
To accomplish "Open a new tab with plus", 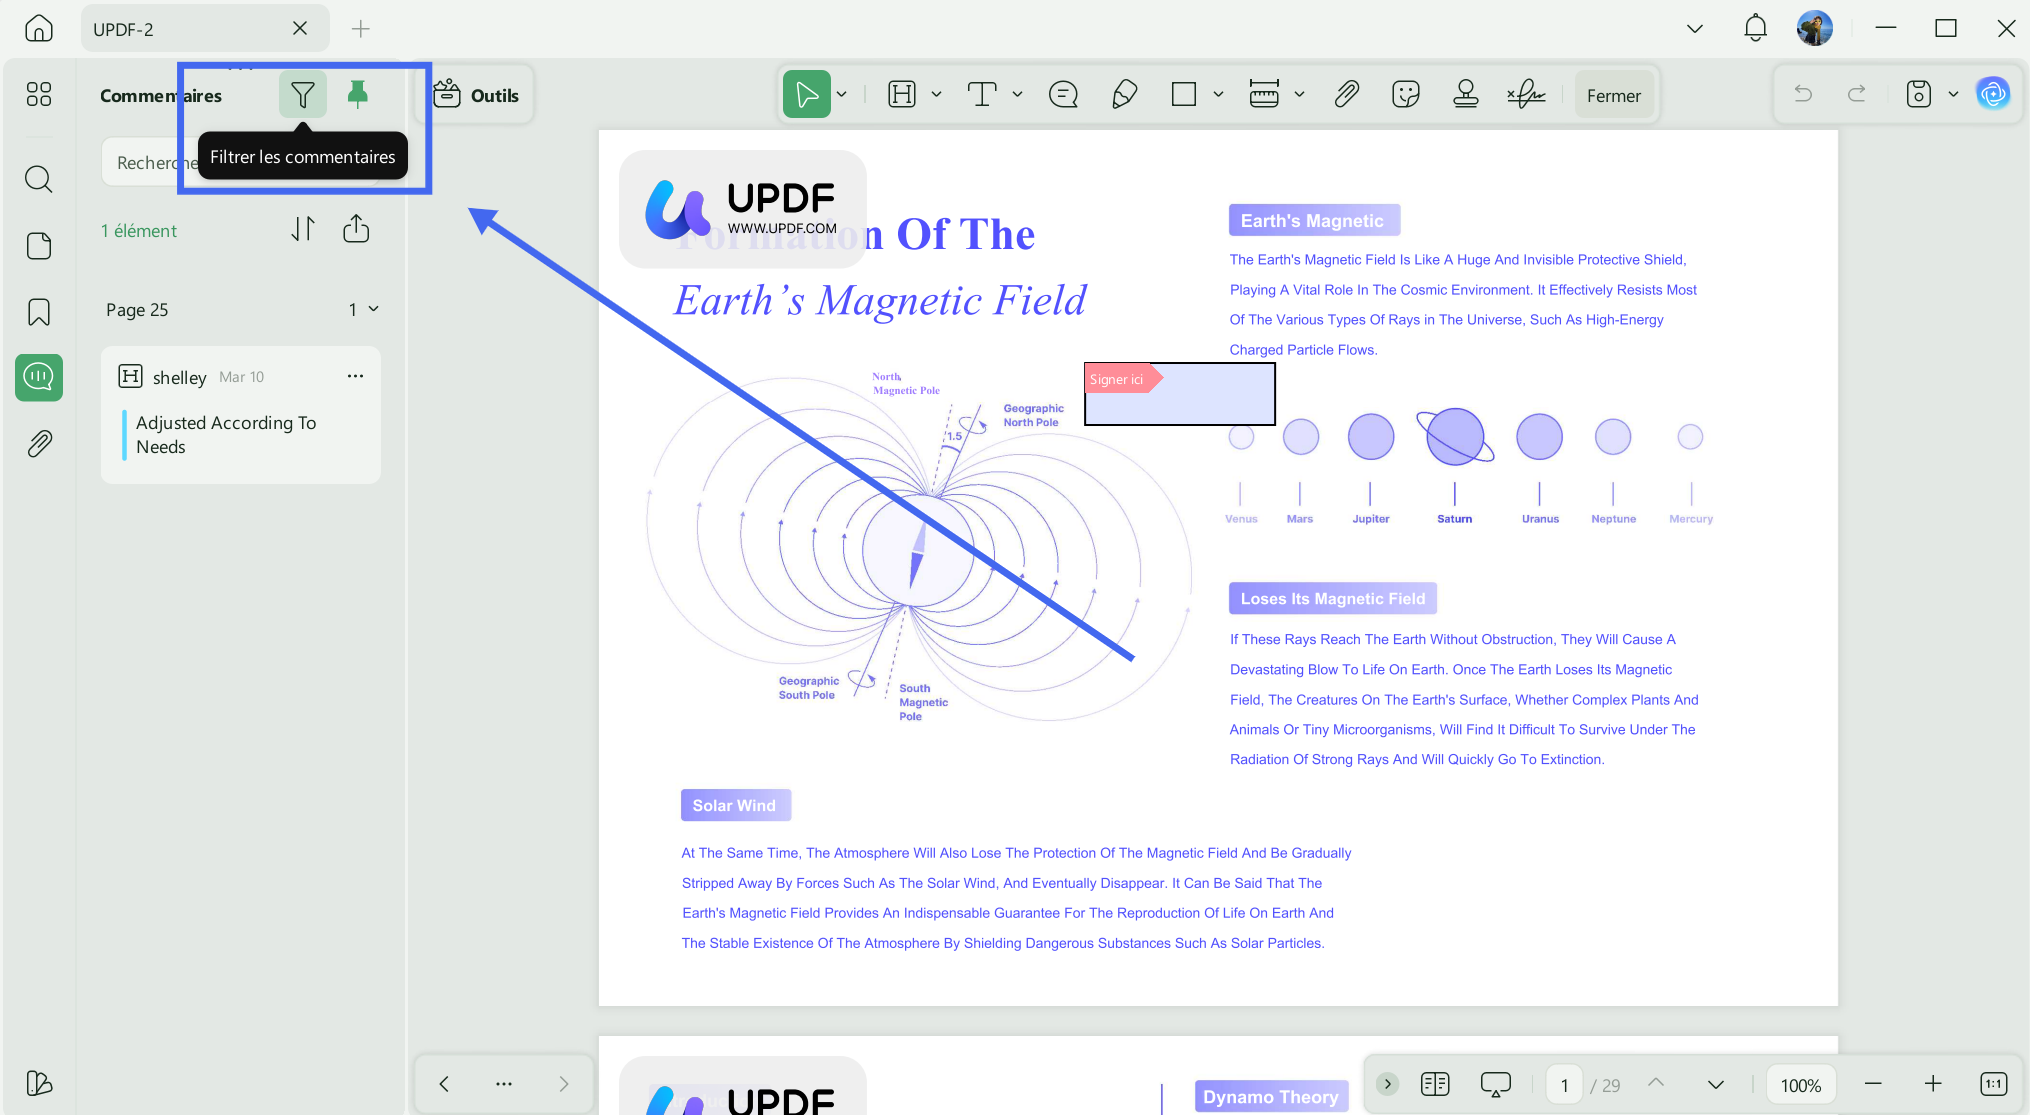I will coord(360,29).
